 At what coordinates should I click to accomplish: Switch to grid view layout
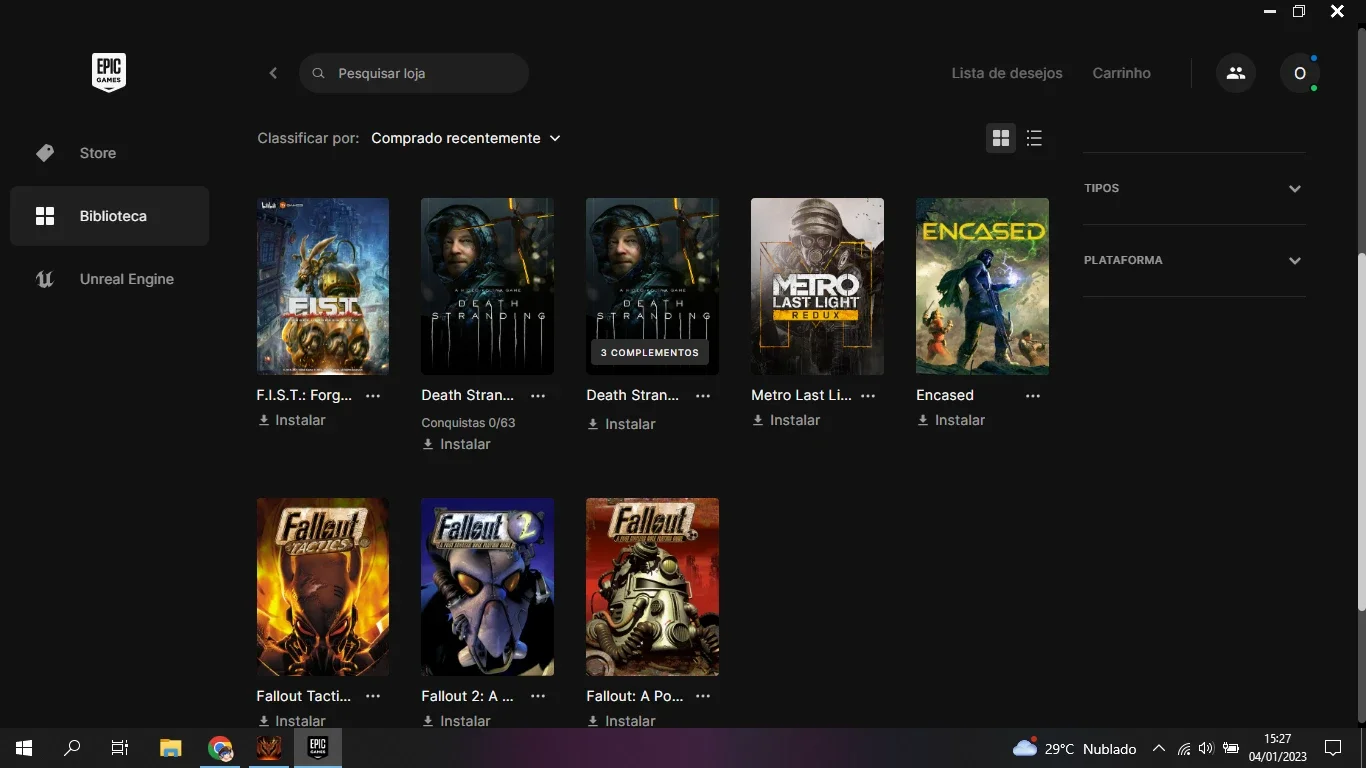coord(1000,138)
